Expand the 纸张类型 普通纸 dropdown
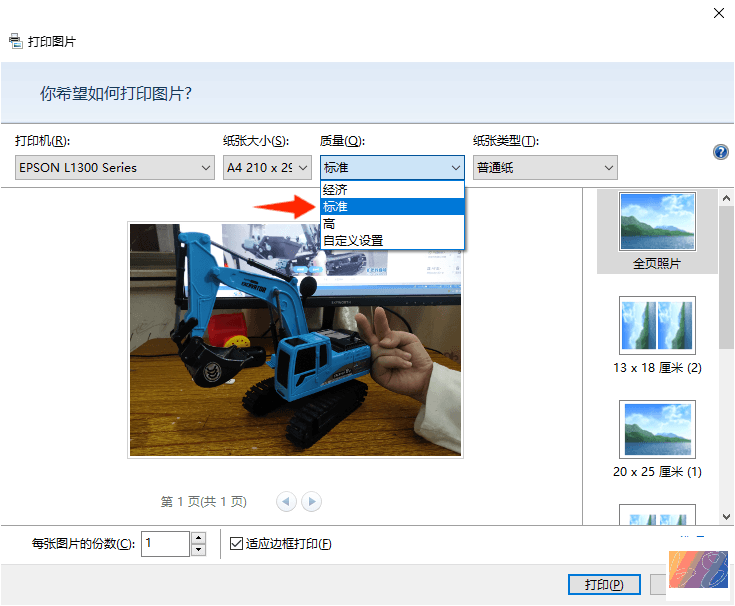The image size is (735, 606). coord(545,168)
